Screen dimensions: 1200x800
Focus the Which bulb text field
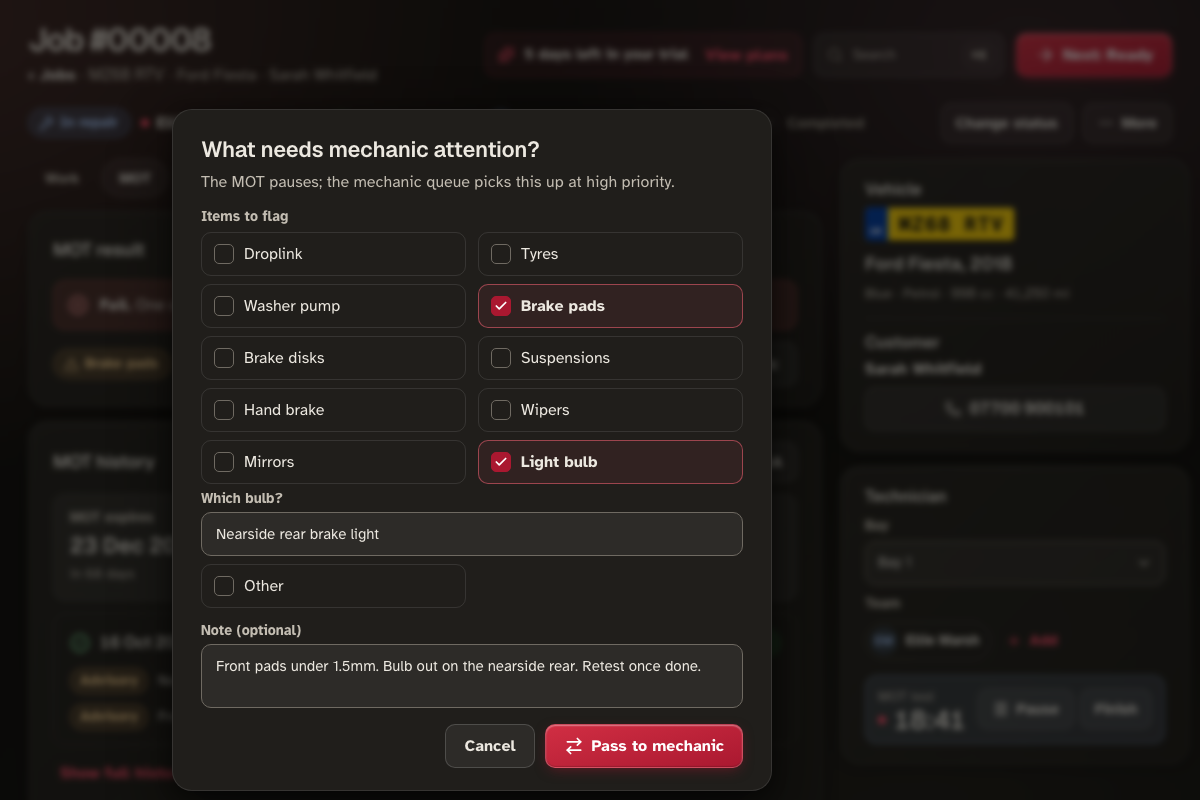[472, 534]
